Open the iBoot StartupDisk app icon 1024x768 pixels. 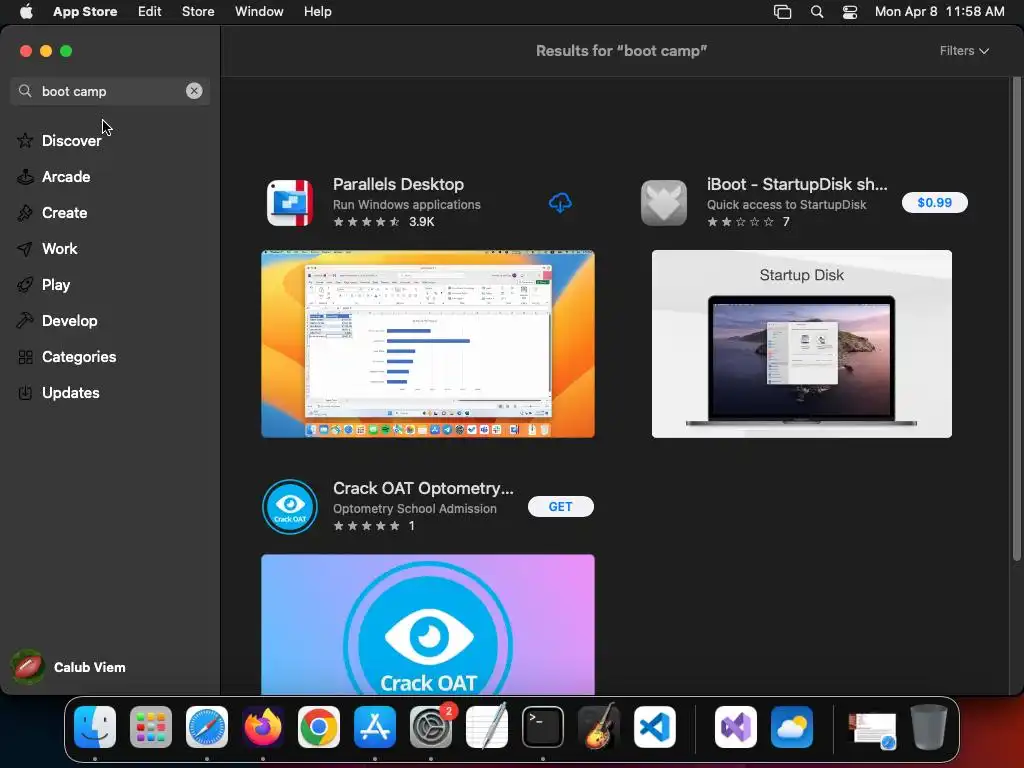point(664,202)
